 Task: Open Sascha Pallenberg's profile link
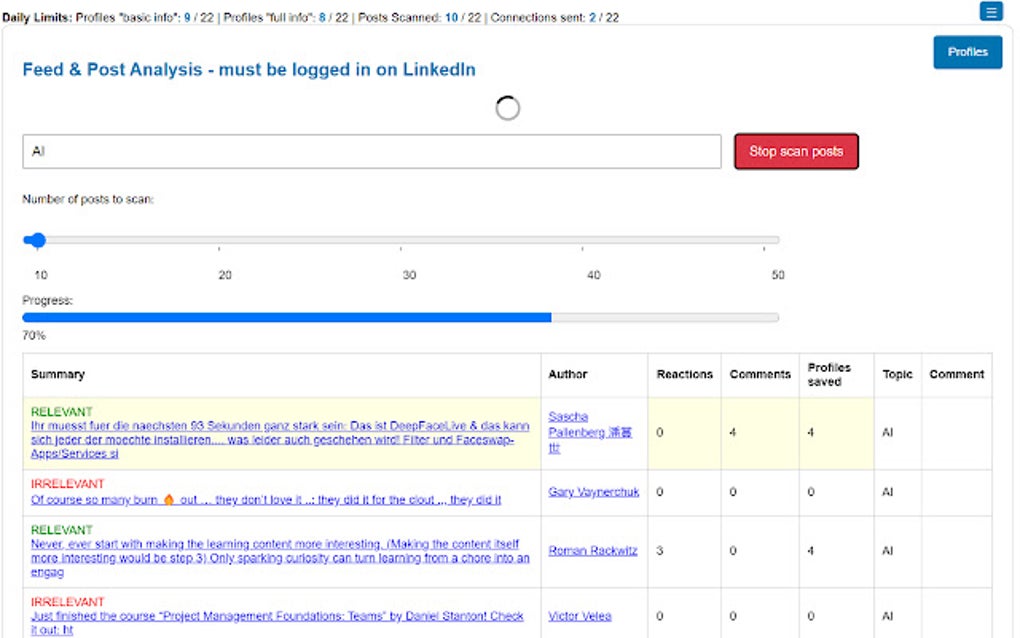pyautogui.click(x=584, y=431)
